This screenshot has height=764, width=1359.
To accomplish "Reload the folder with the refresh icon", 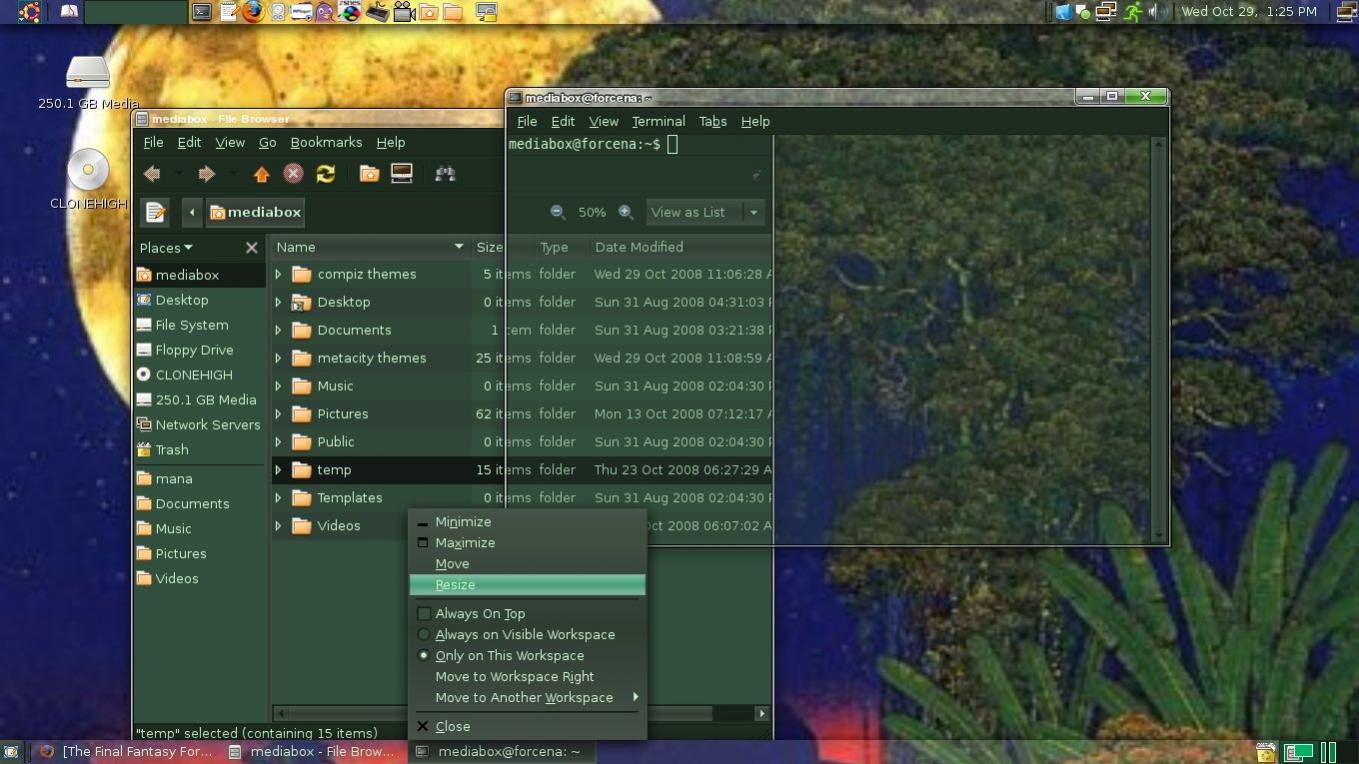I will pos(325,174).
